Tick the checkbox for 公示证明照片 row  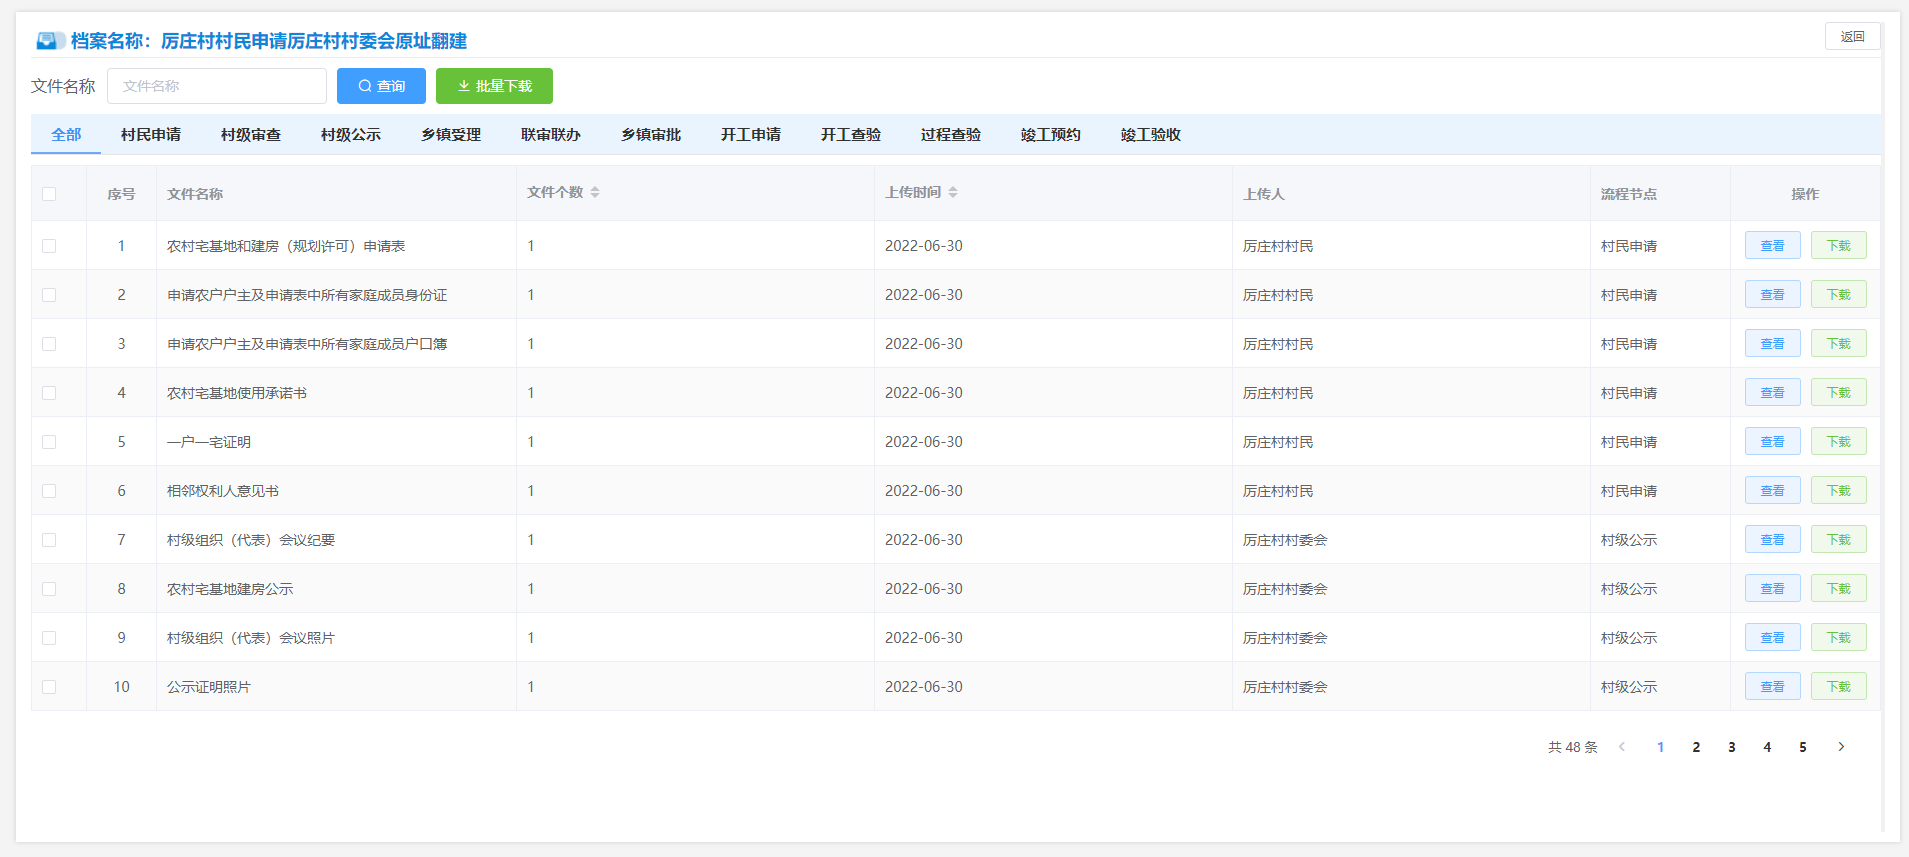[x=49, y=687]
